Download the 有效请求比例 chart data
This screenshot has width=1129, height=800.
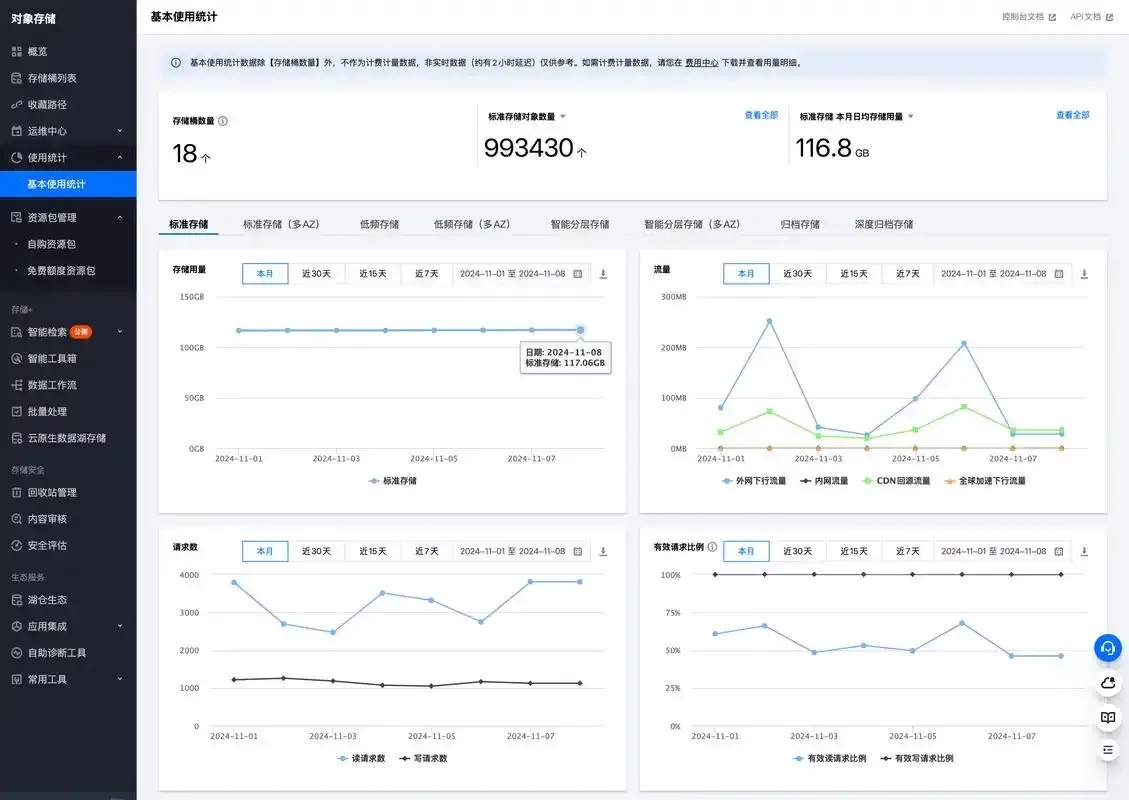(1084, 551)
